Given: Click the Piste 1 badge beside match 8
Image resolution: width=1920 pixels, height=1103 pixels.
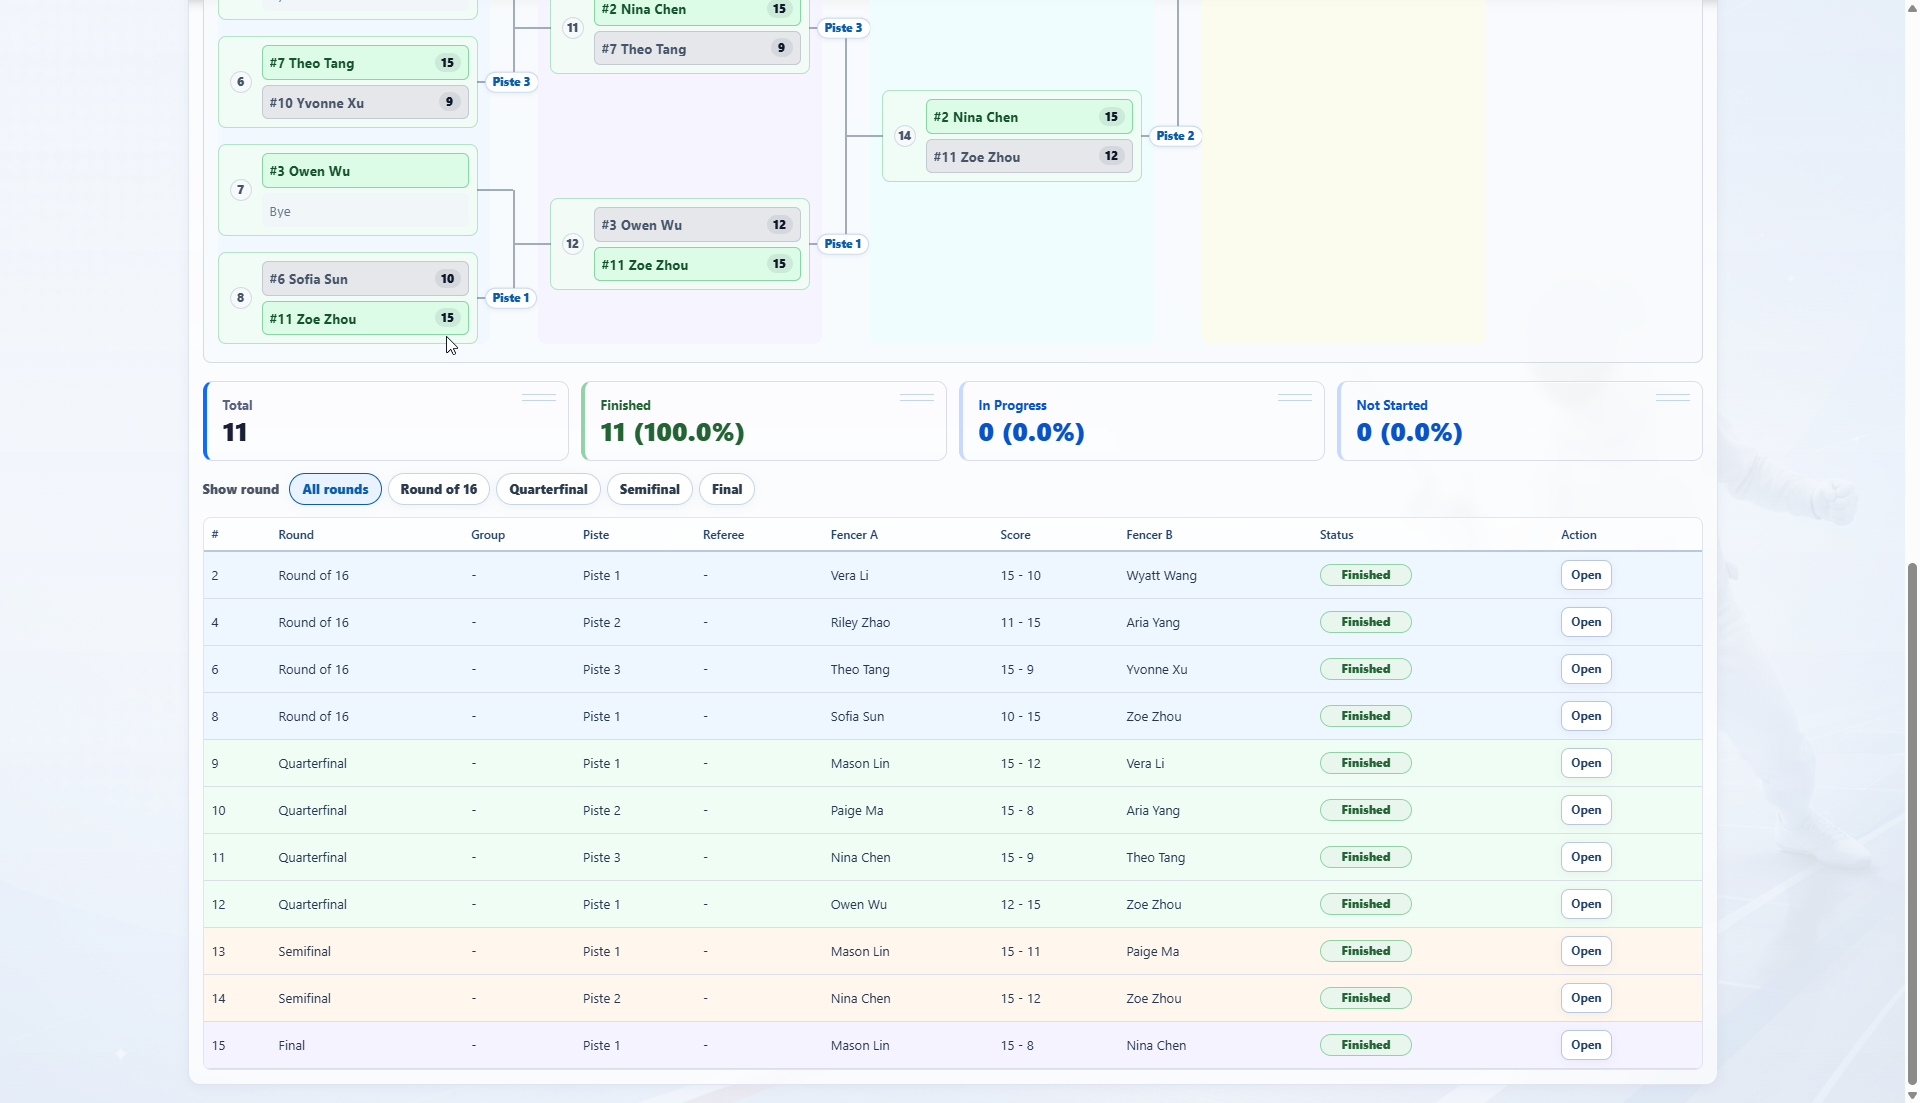Looking at the screenshot, I should coord(511,298).
